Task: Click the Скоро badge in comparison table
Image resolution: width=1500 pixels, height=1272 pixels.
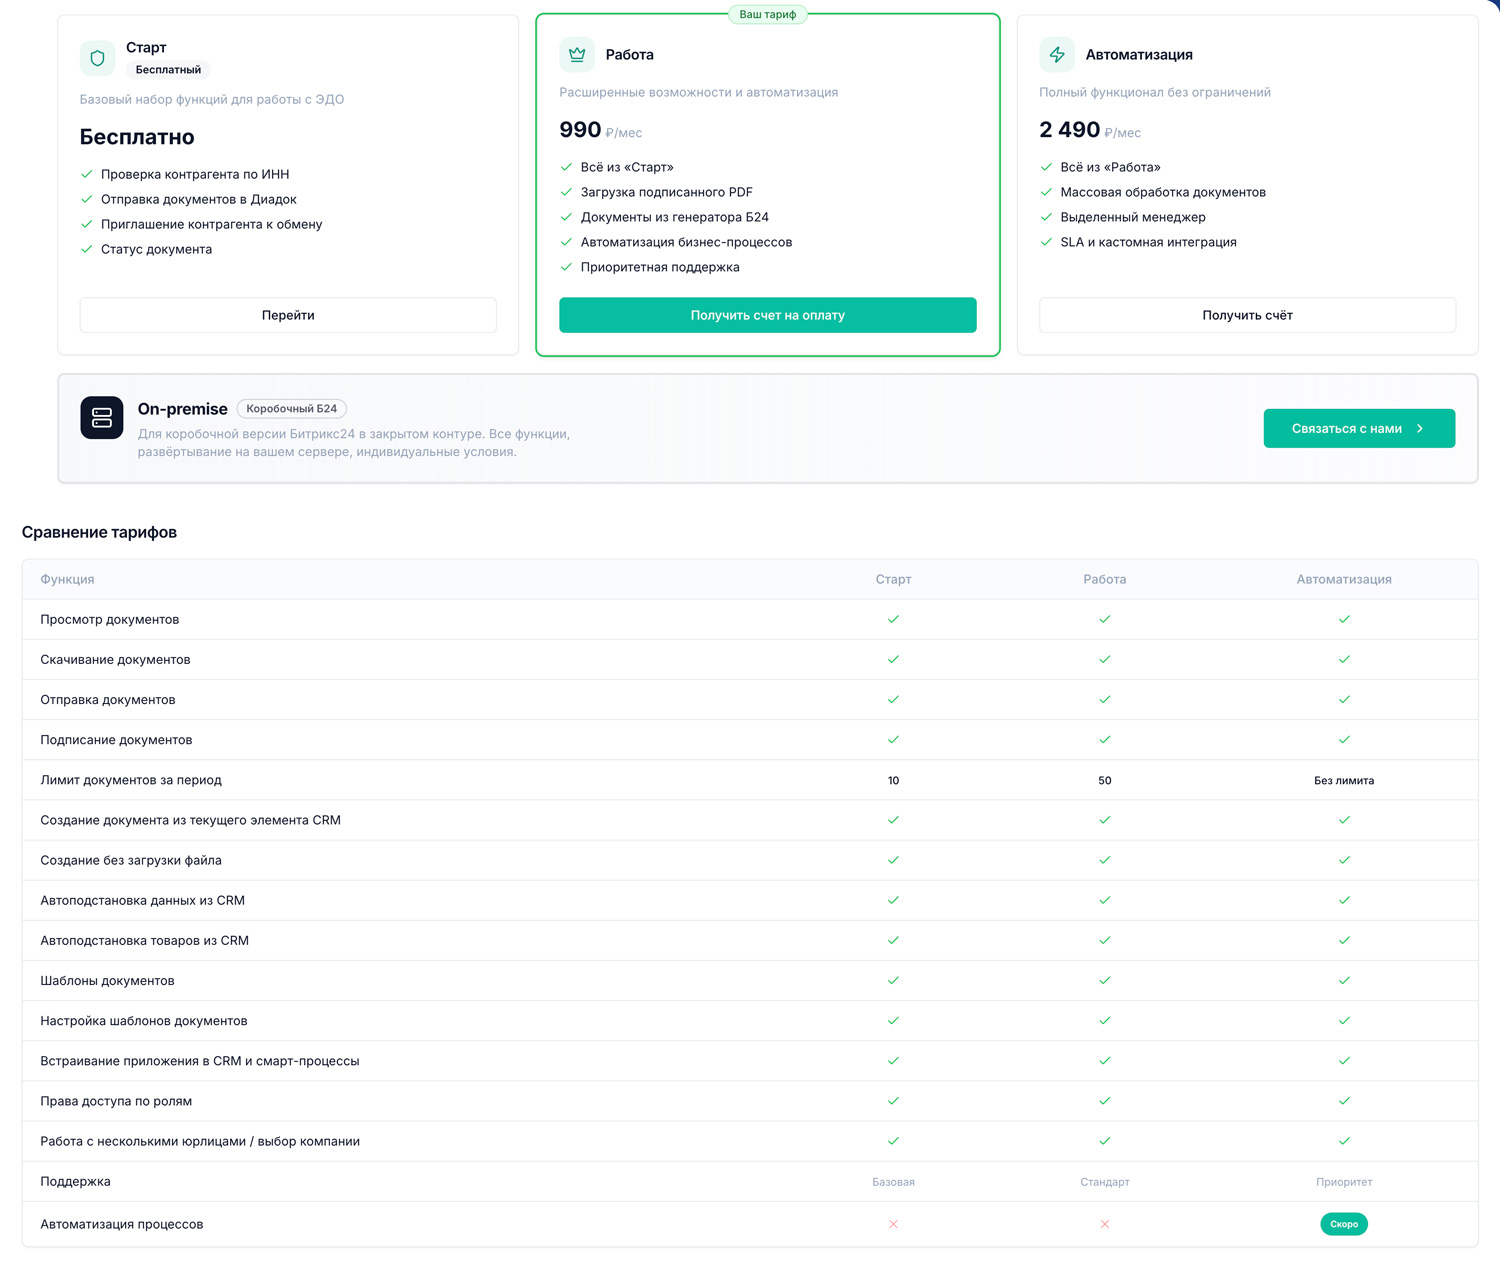Action: coord(1343,1224)
